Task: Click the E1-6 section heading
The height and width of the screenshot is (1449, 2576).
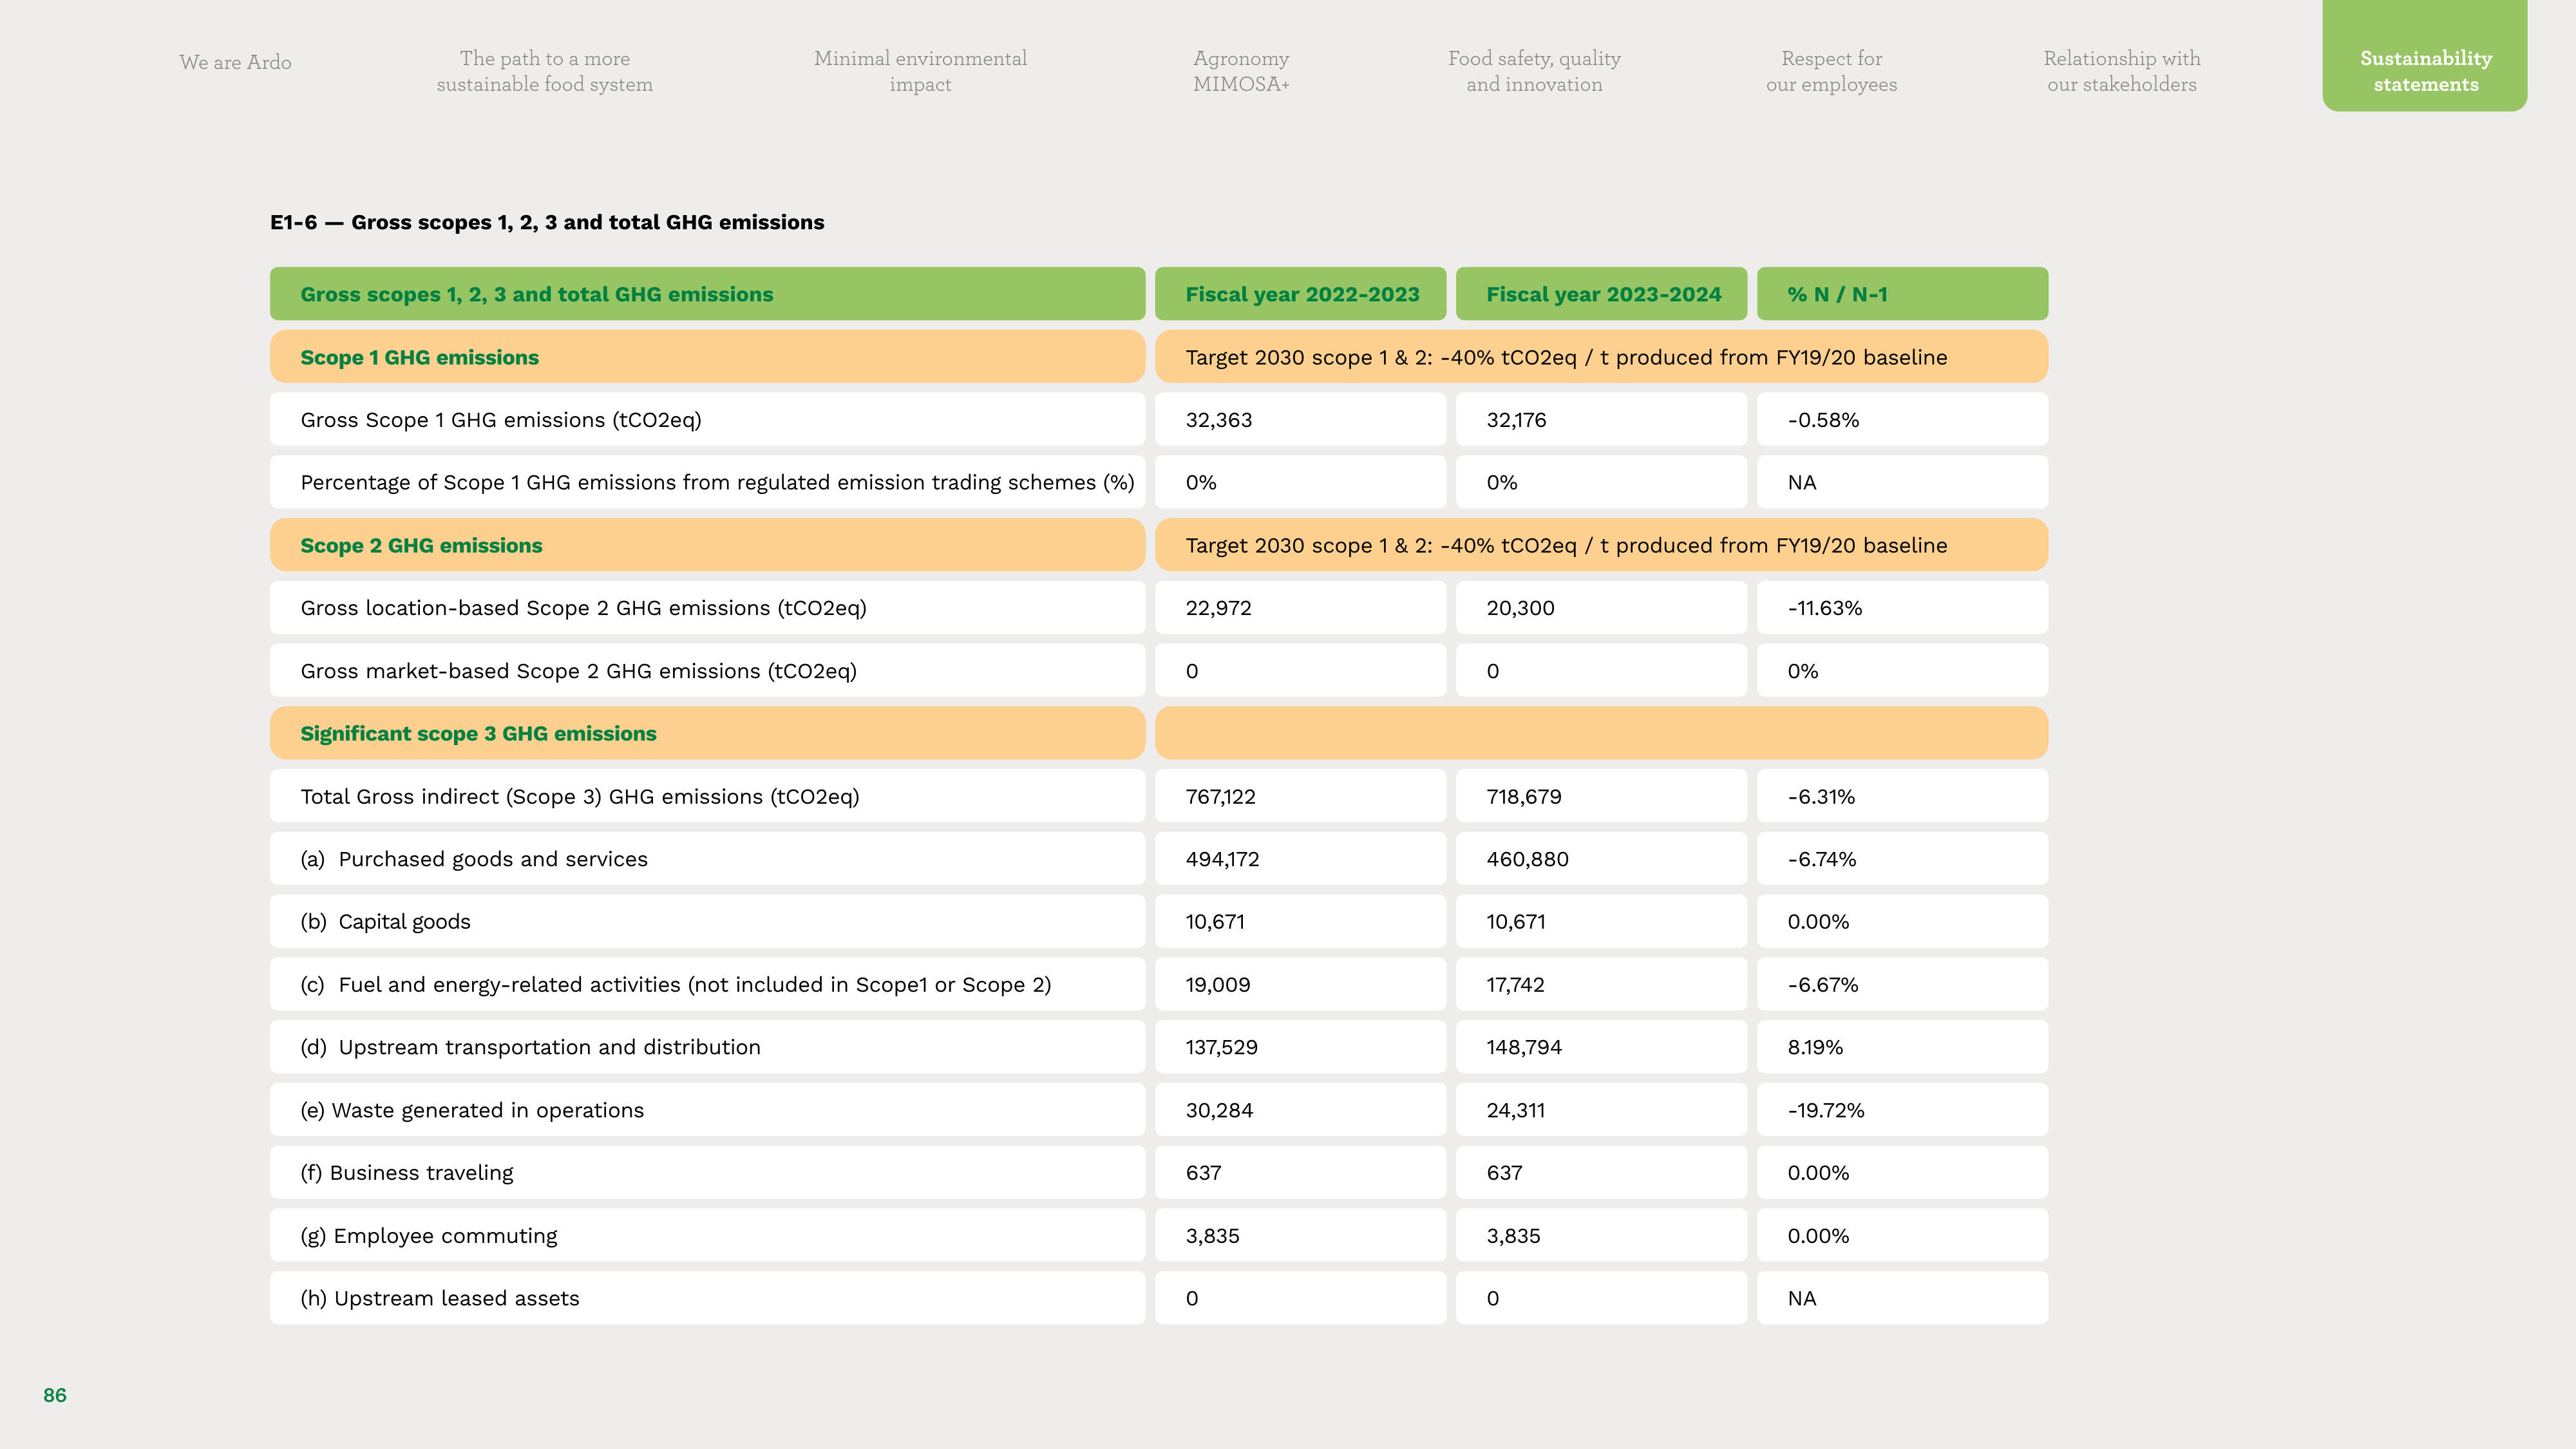Action: [547, 222]
